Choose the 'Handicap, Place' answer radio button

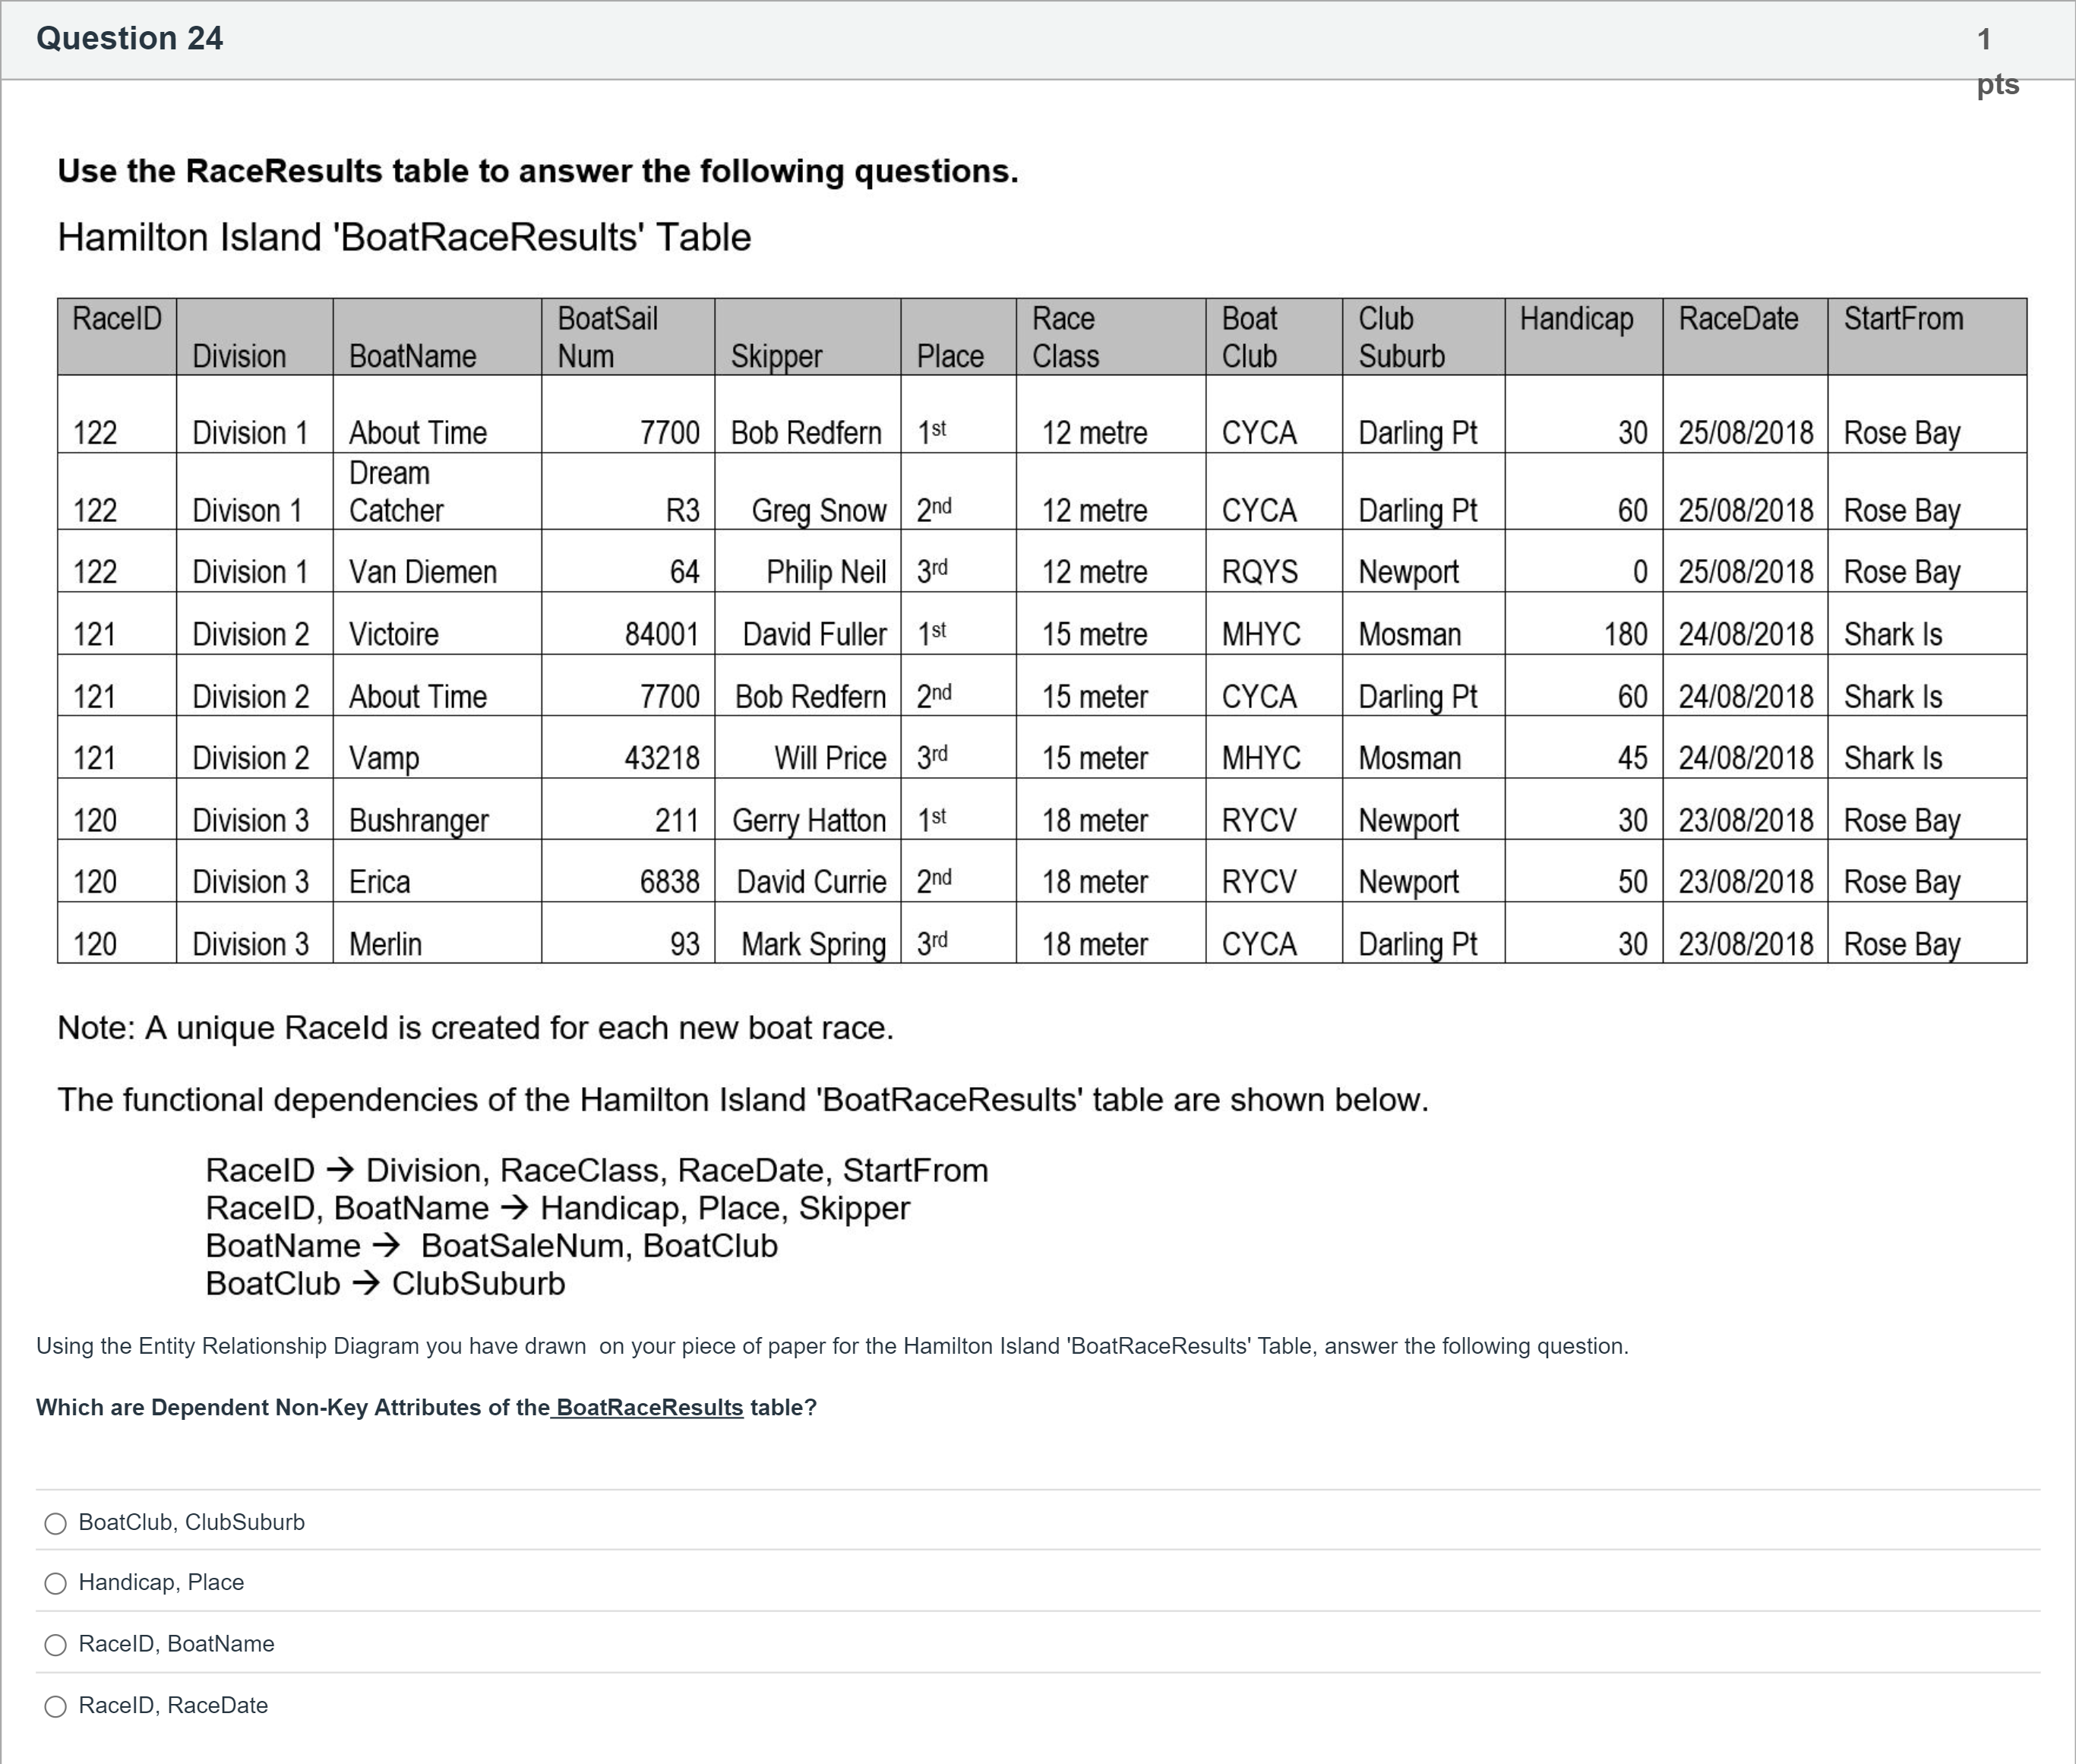[56, 1583]
